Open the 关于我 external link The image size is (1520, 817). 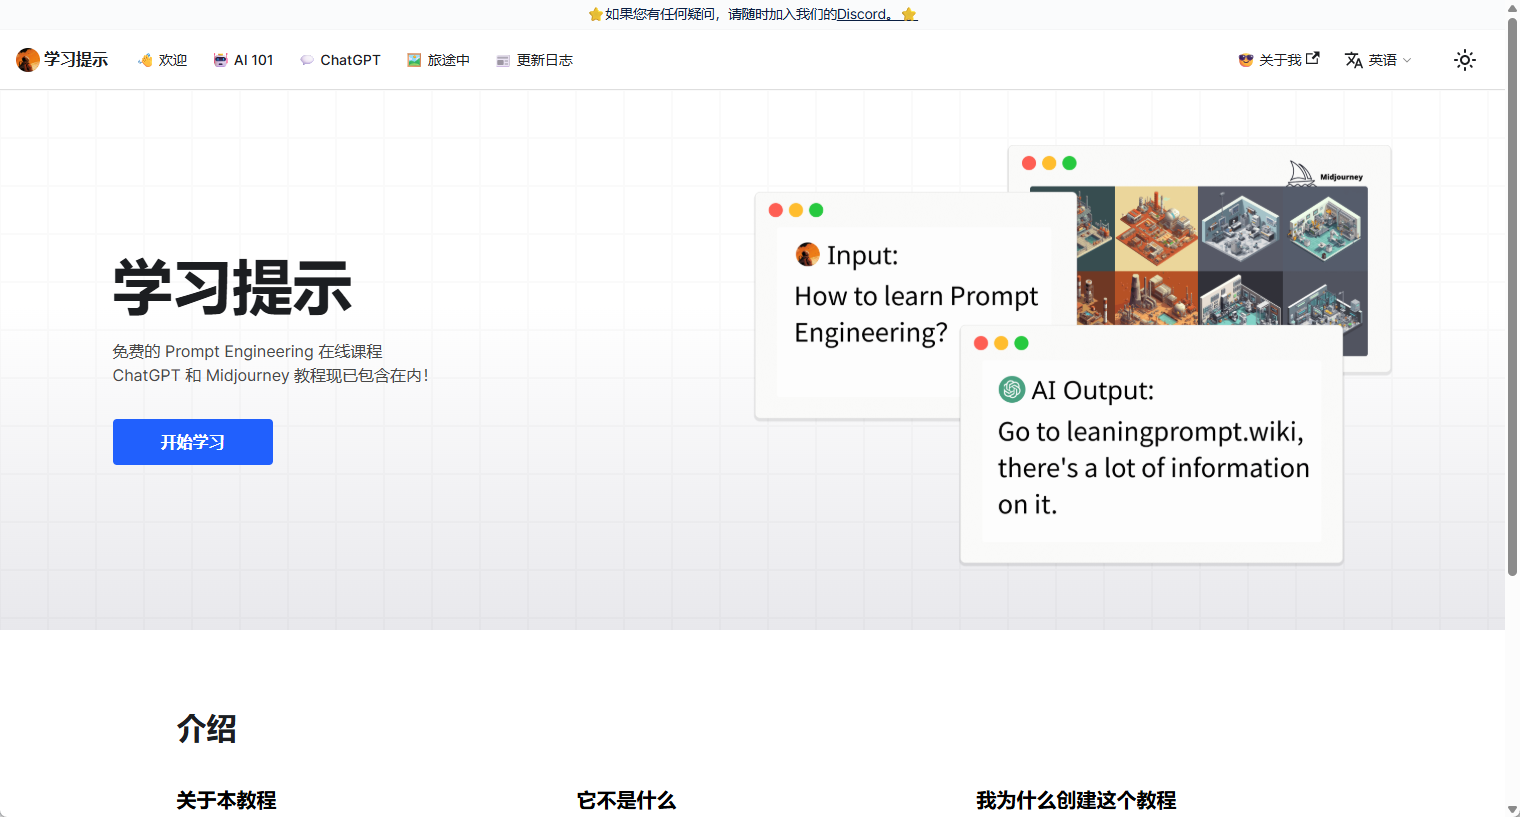click(x=1279, y=60)
